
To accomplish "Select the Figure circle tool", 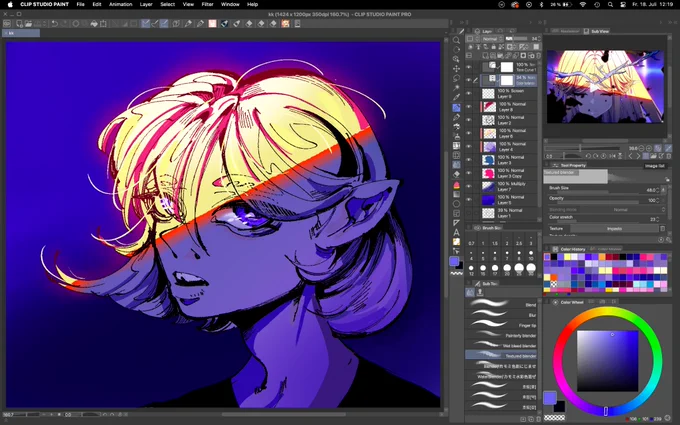I will click(456, 204).
